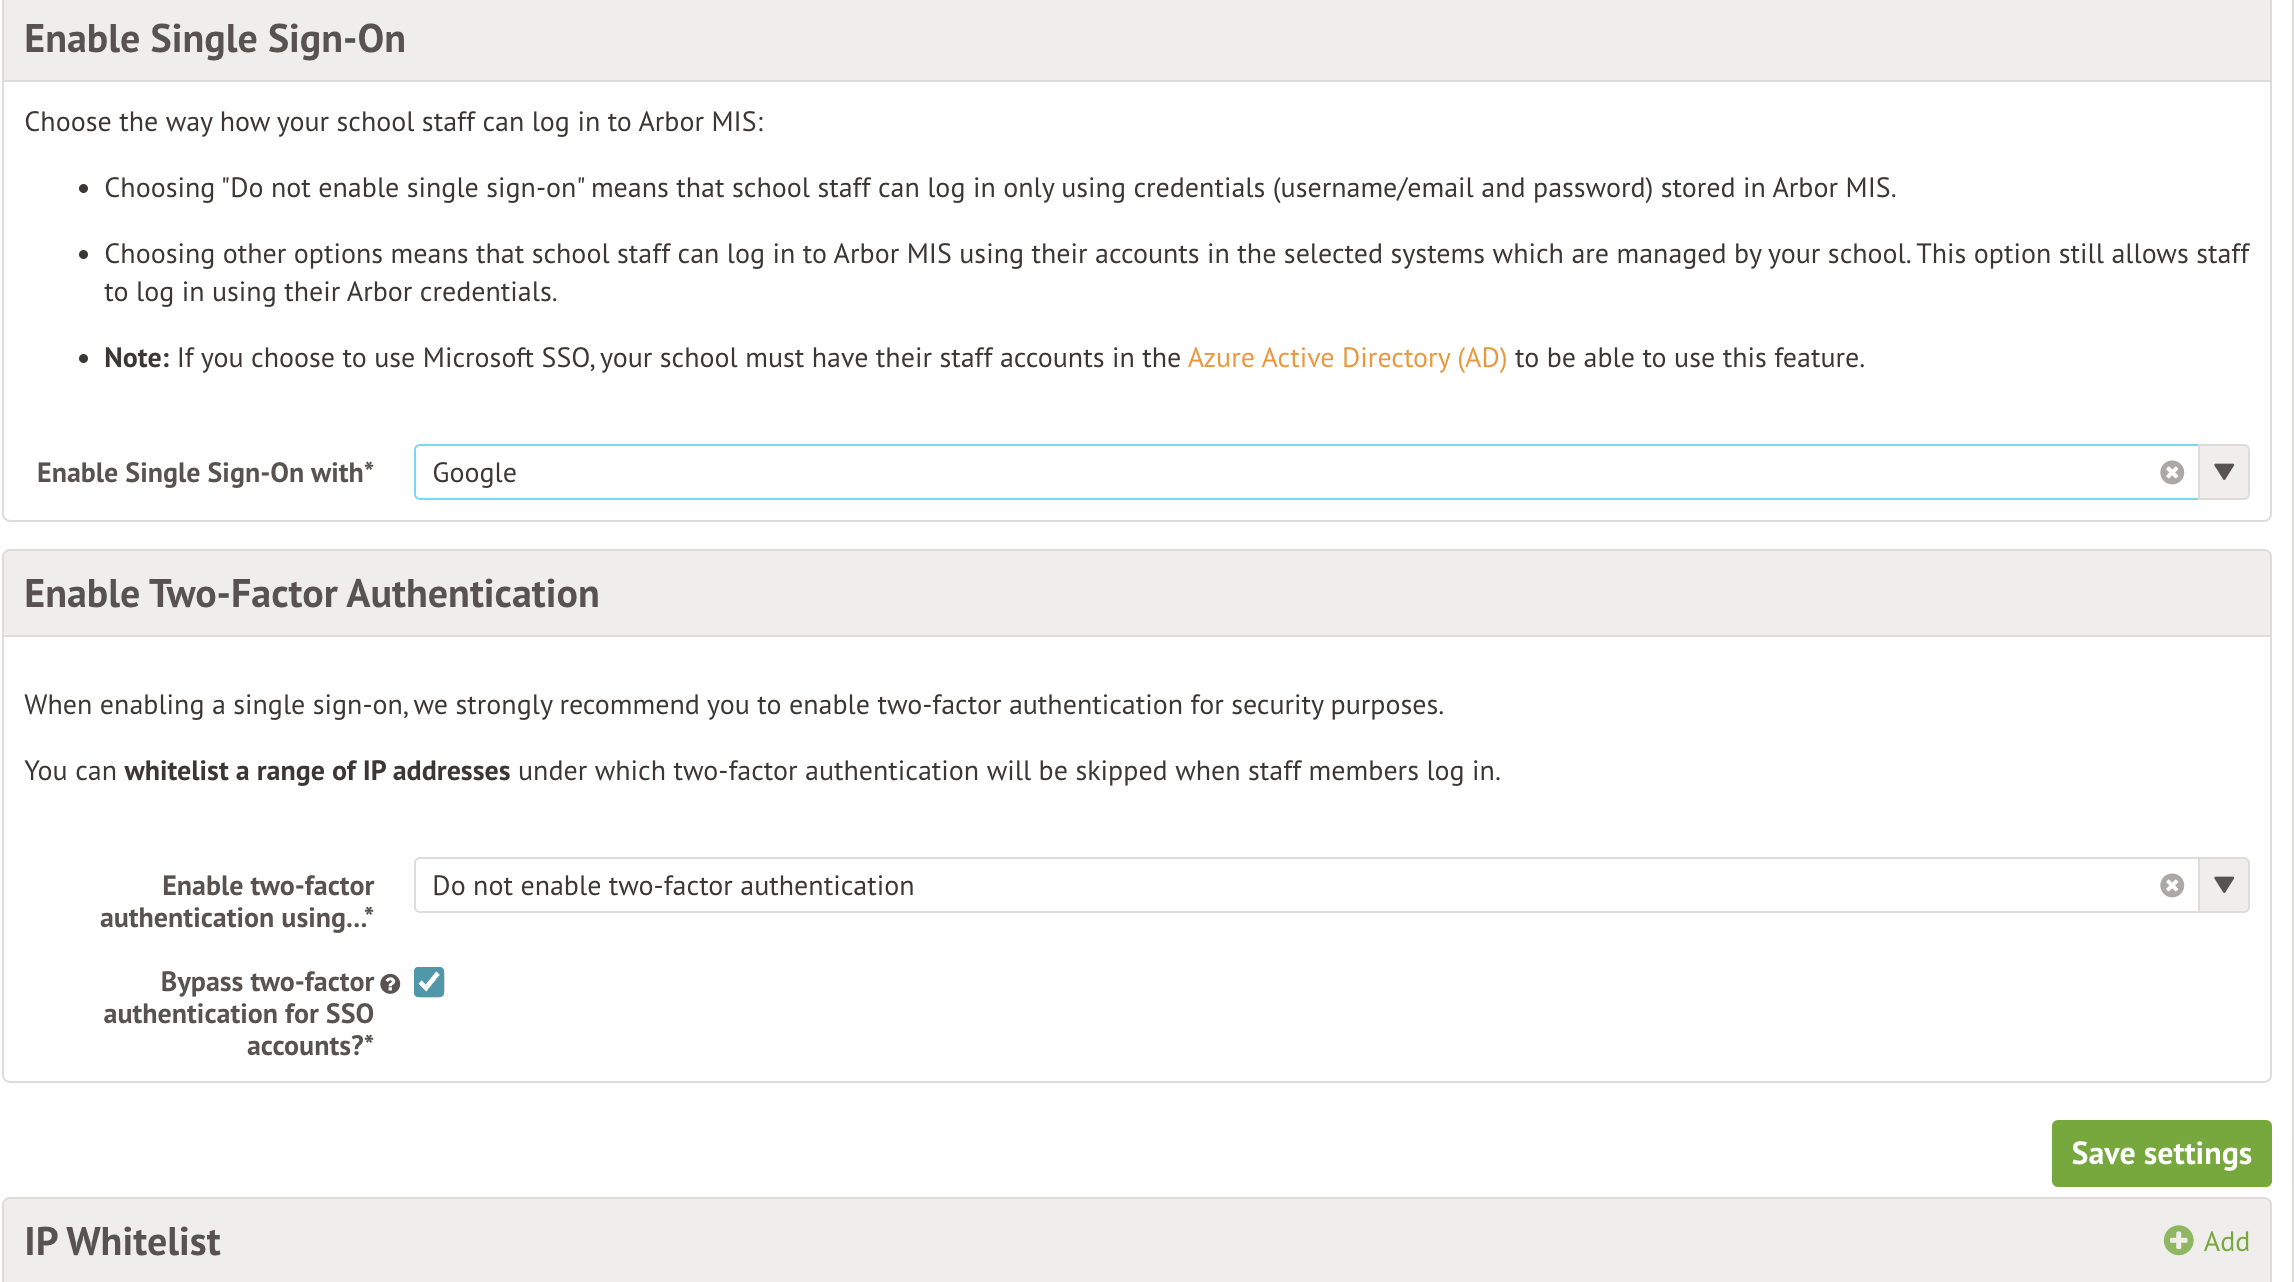Viewport: 2294px width, 1282px height.
Task: Click the bold whitelist a range of IP addresses text
Action: 317,771
